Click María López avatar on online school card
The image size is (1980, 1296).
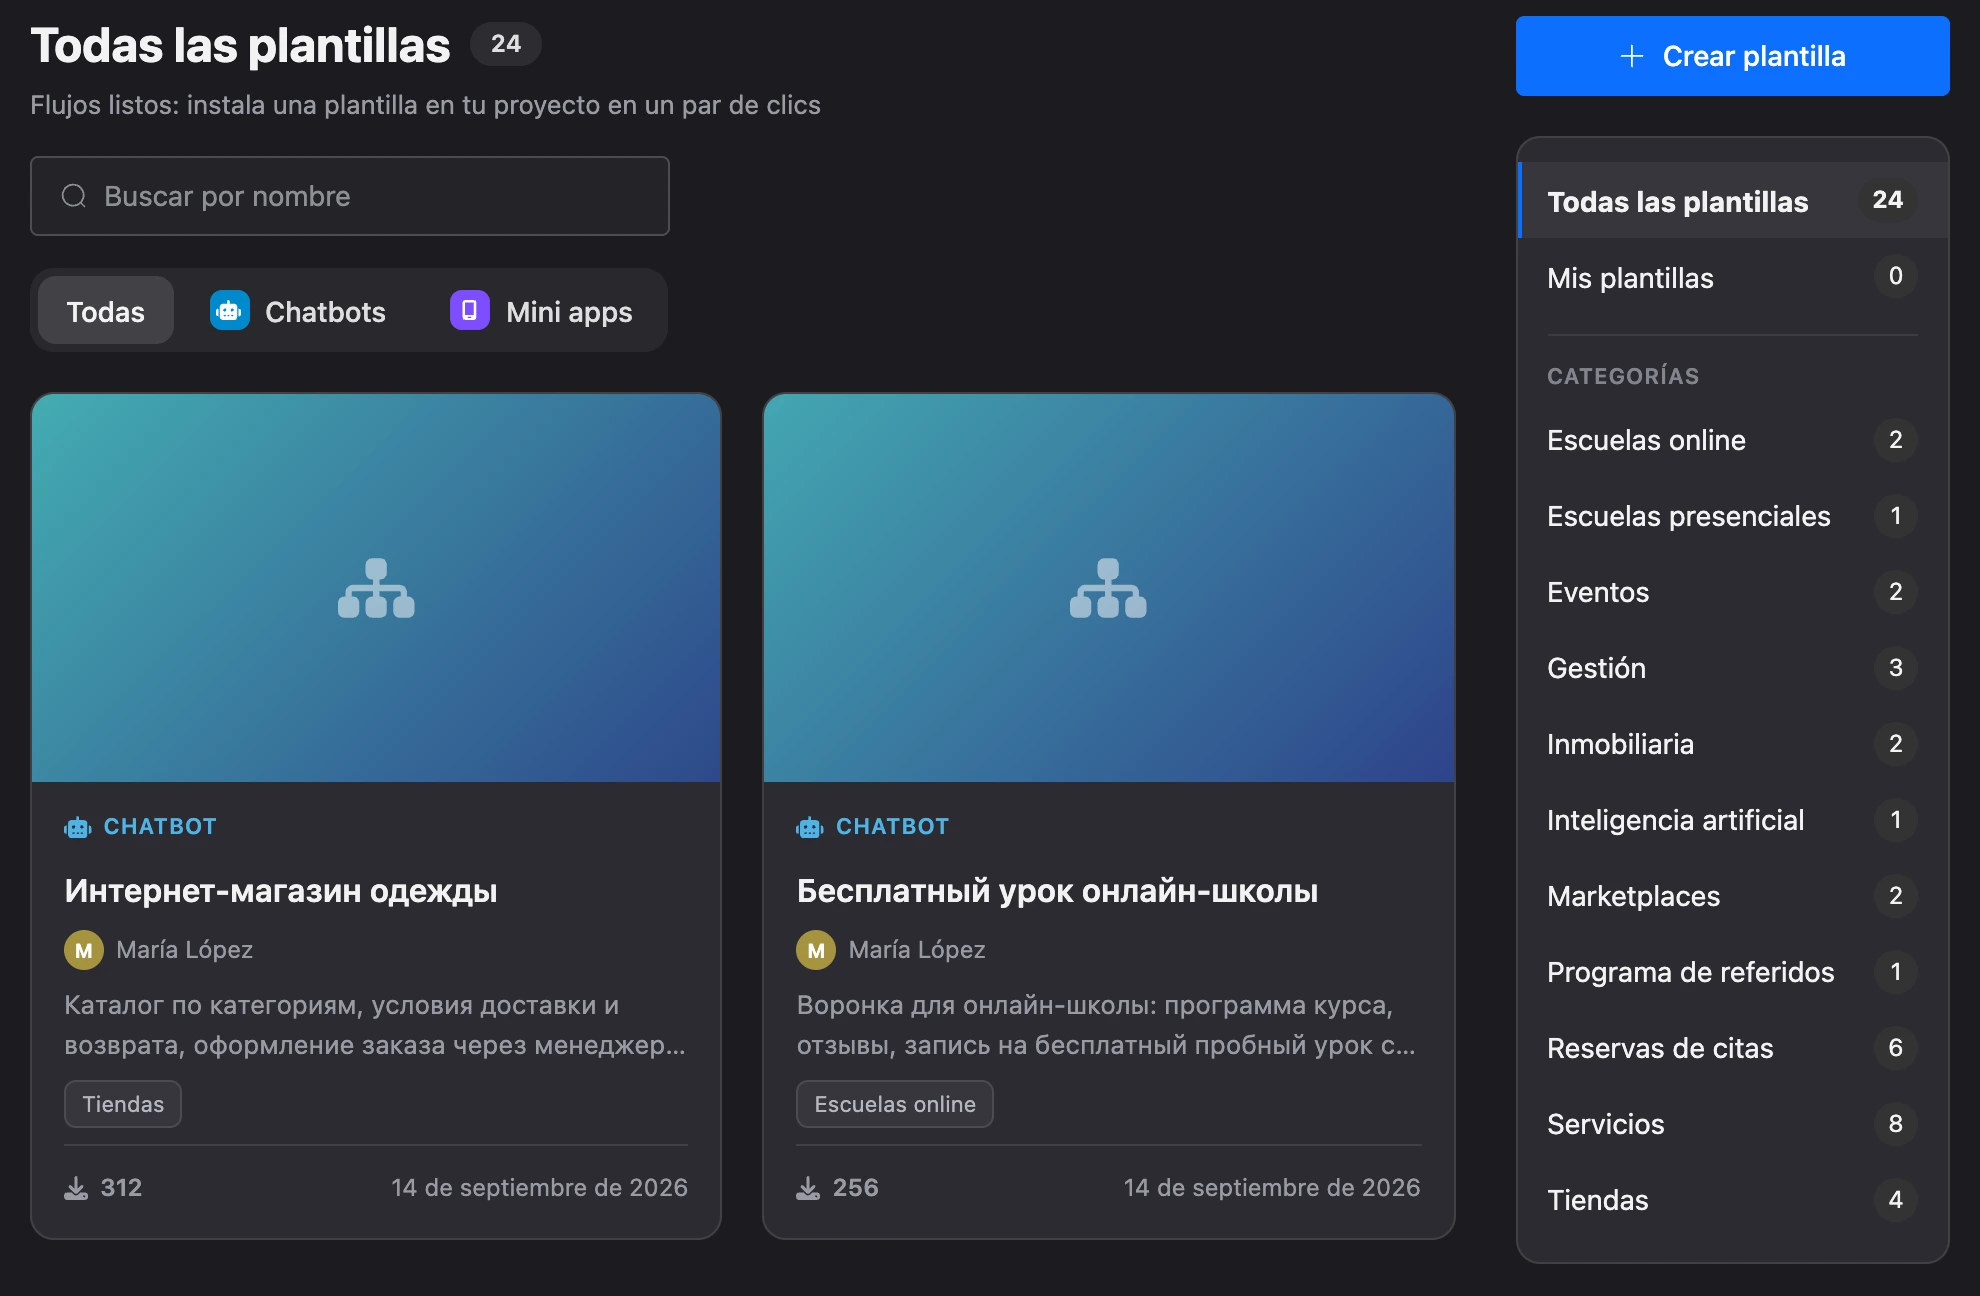(x=816, y=950)
